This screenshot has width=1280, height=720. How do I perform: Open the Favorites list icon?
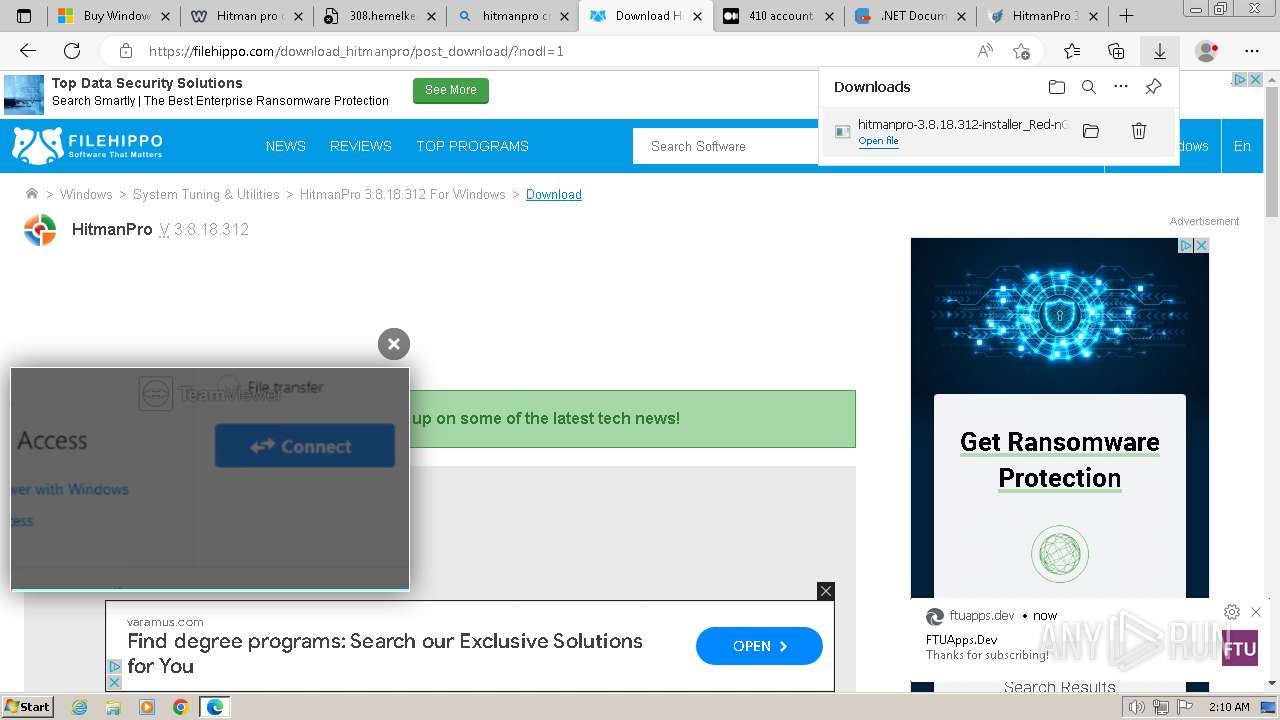point(1072,51)
